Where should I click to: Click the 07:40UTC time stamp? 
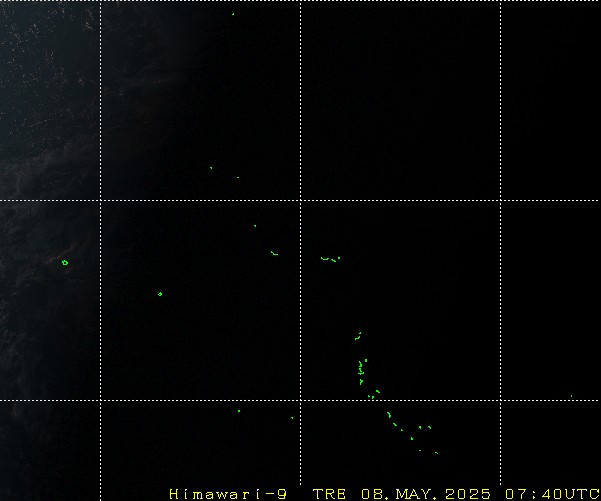click(552, 494)
